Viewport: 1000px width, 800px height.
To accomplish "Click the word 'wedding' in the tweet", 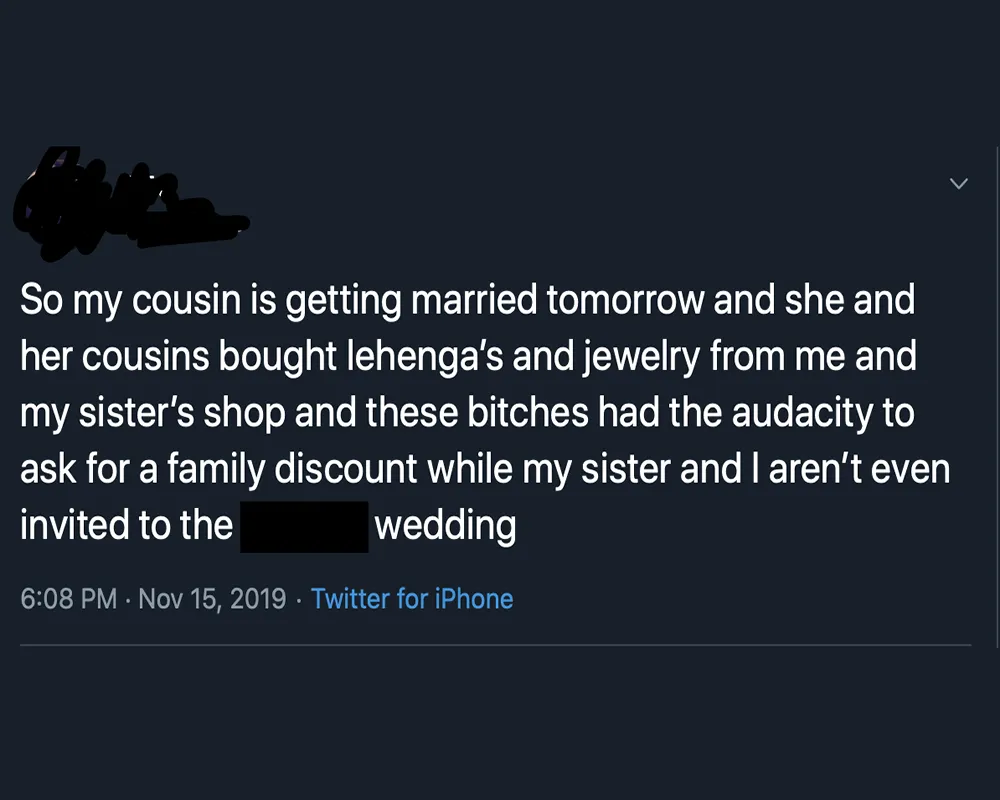I will click(445, 527).
